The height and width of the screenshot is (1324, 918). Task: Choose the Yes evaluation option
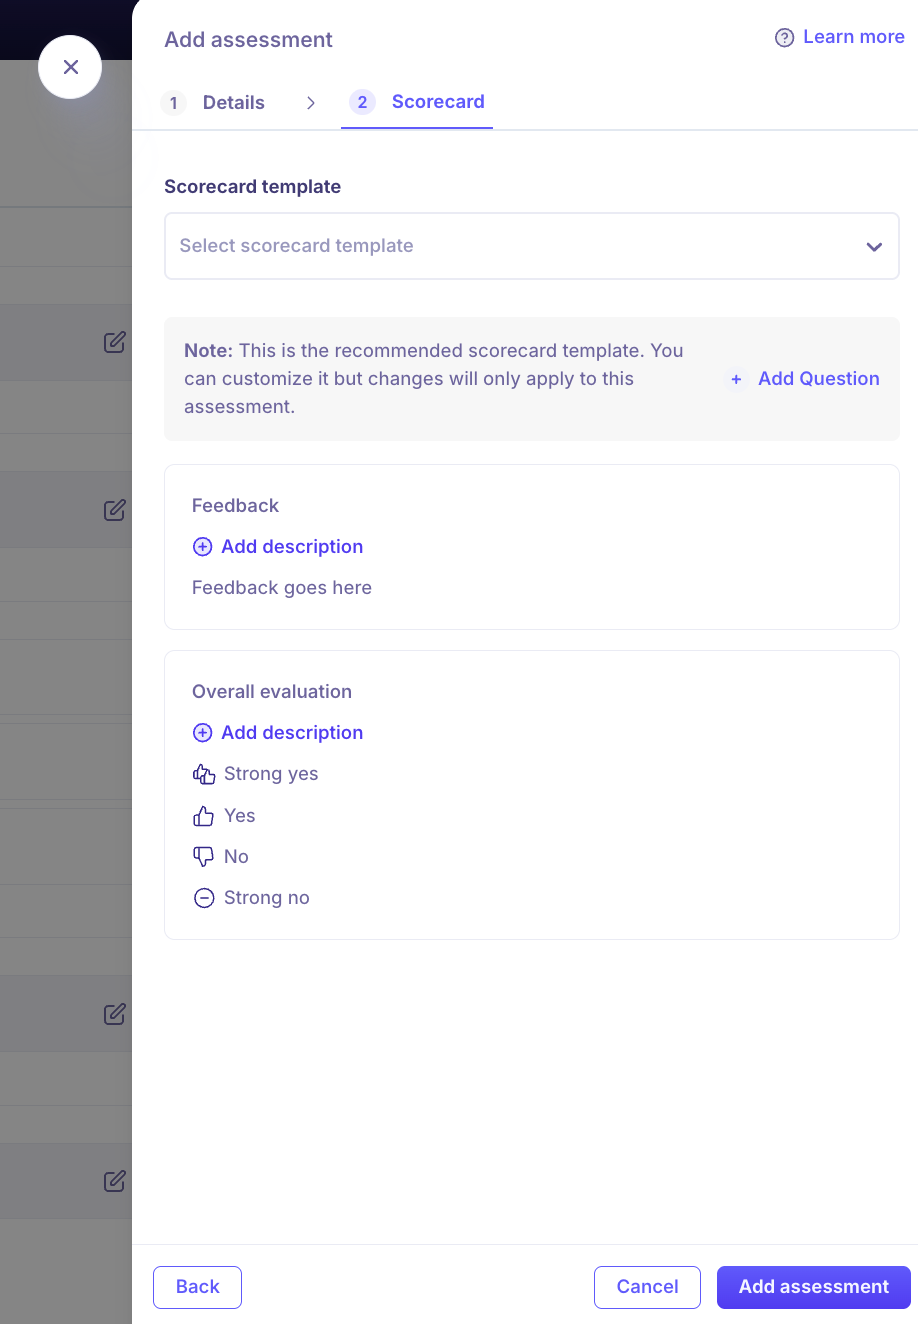240,816
